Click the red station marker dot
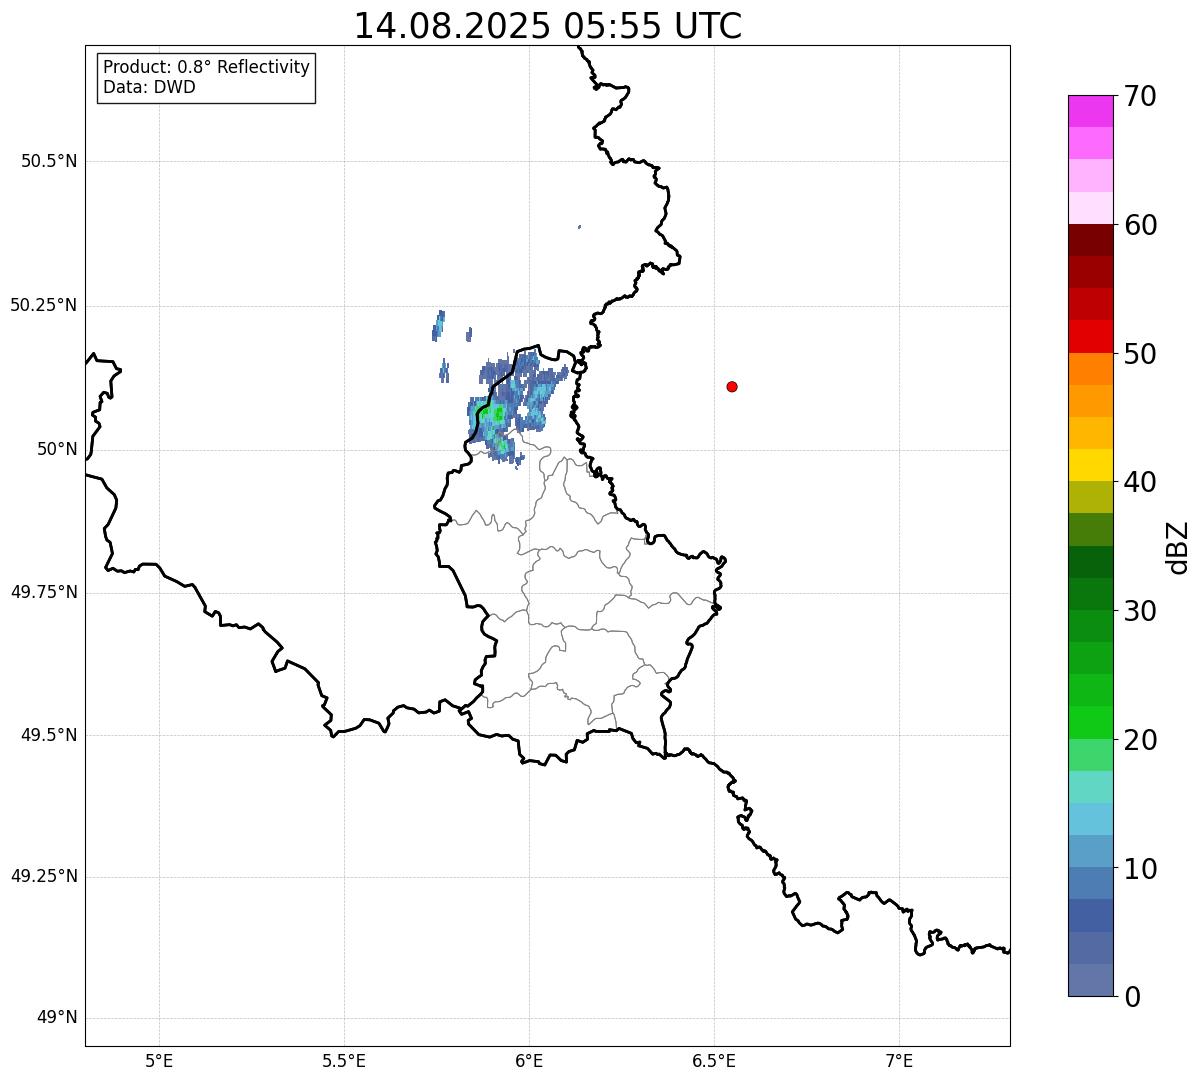Viewport: 1202px width, 1081px height. coord(732,386)
